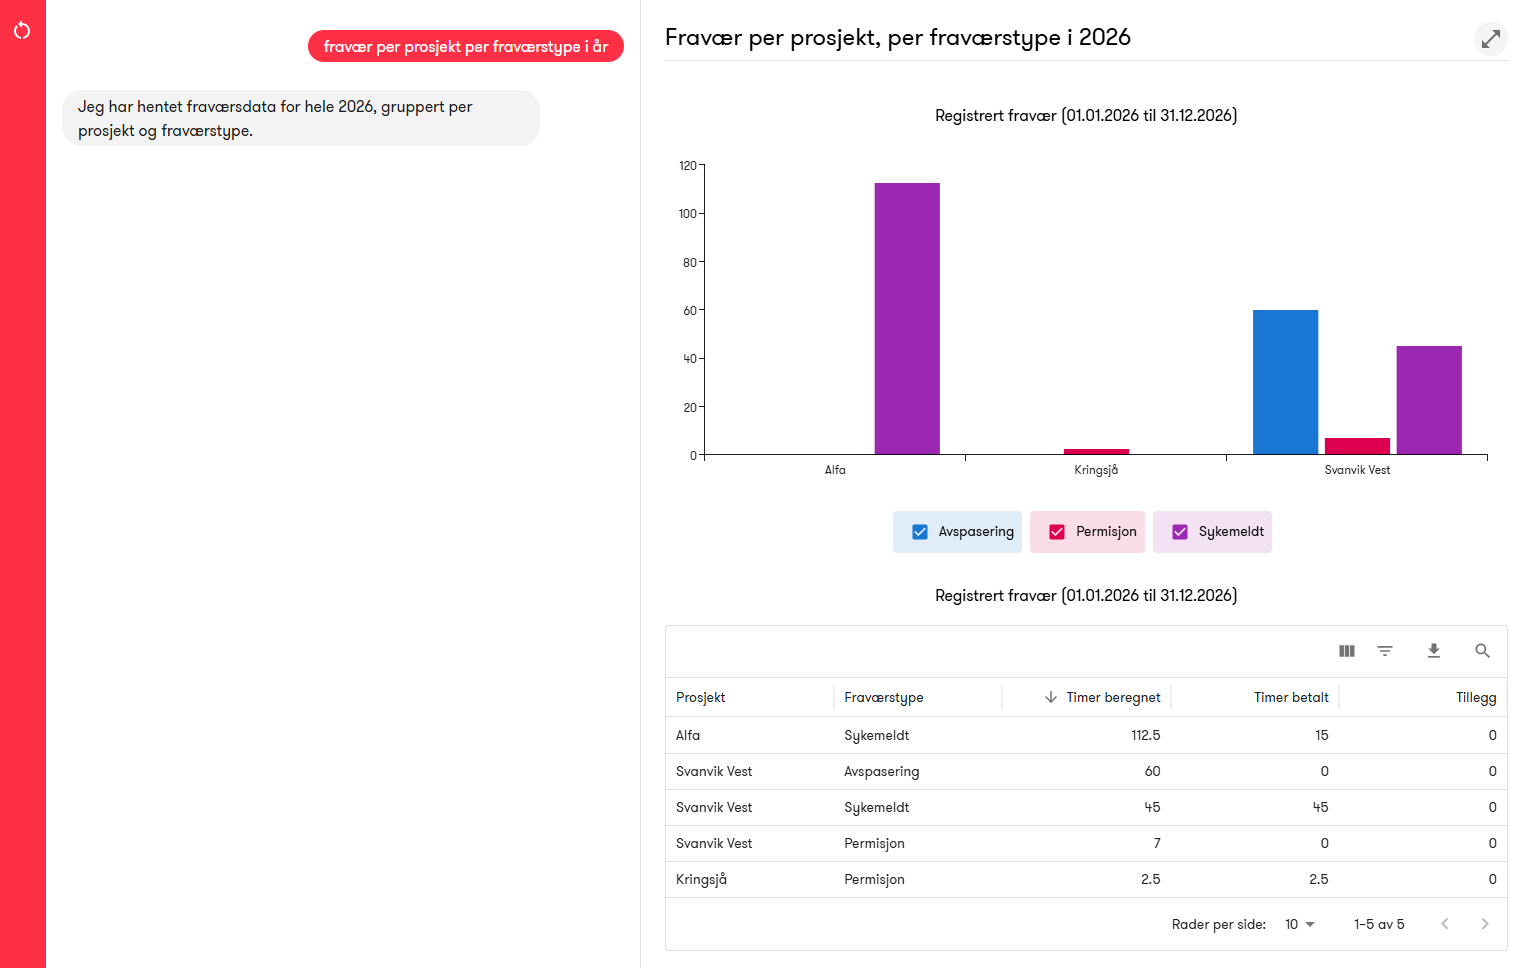Disable the Sykemeldt series checkbox
1522x968 pixels.
(1180, 532)
